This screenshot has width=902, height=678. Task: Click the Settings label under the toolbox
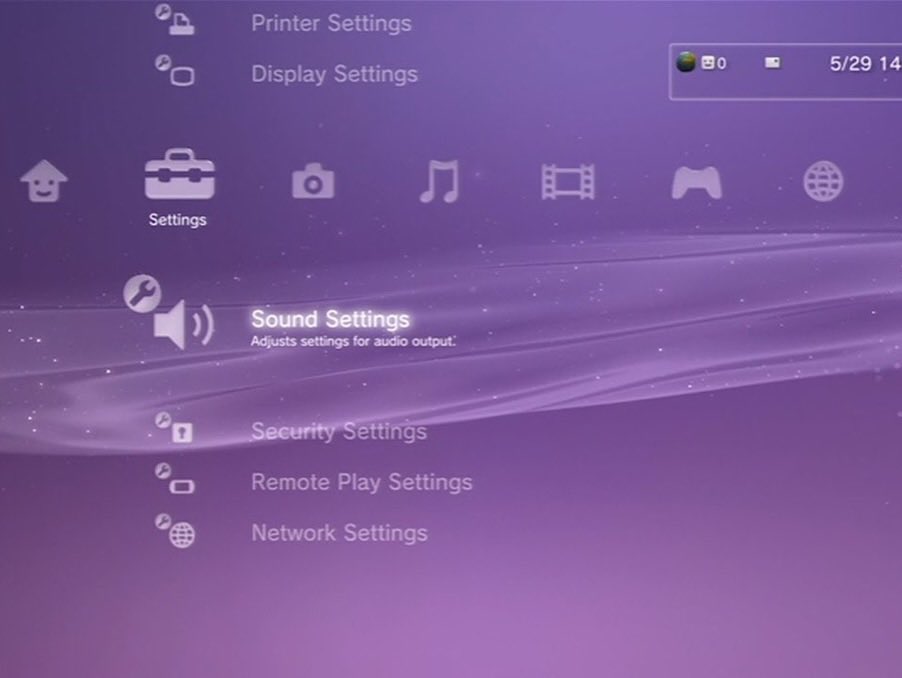pyautogui.click(x=177, y=220)
